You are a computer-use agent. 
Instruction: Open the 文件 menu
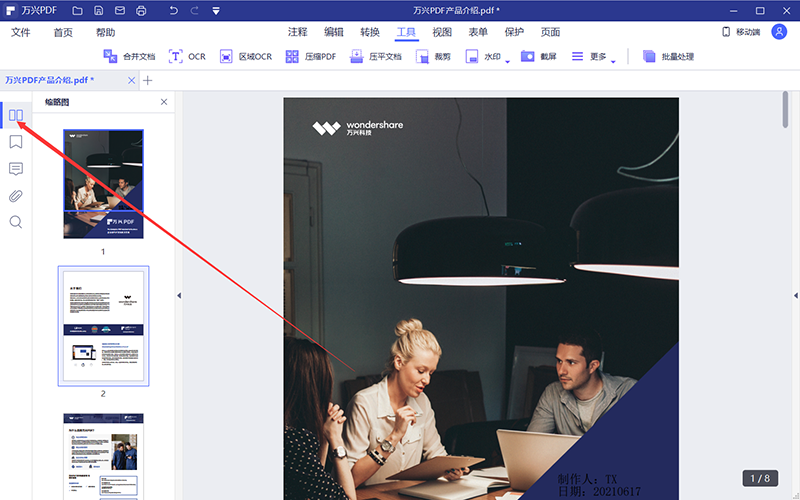tap(21, 33)
